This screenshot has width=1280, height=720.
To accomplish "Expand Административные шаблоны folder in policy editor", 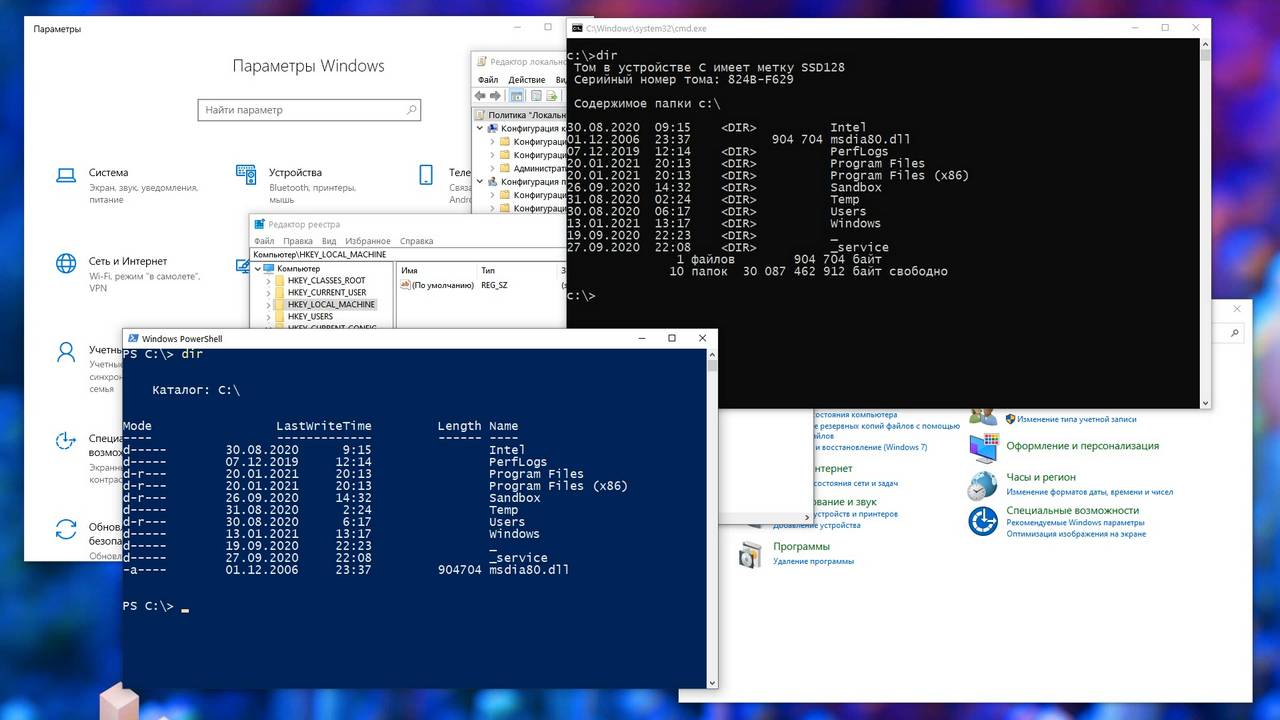I will [492, 168].
